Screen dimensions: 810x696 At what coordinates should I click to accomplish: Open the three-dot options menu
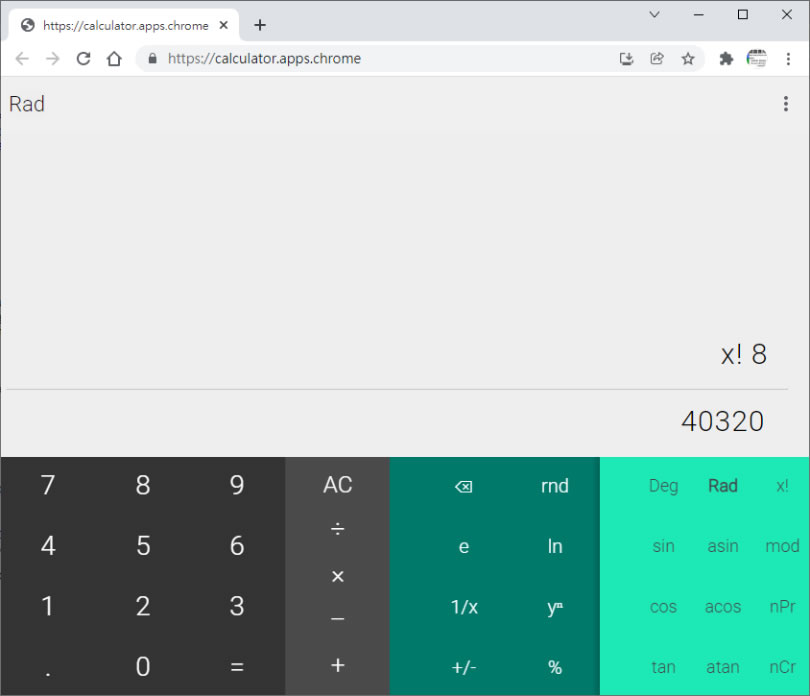click(785, 104)
